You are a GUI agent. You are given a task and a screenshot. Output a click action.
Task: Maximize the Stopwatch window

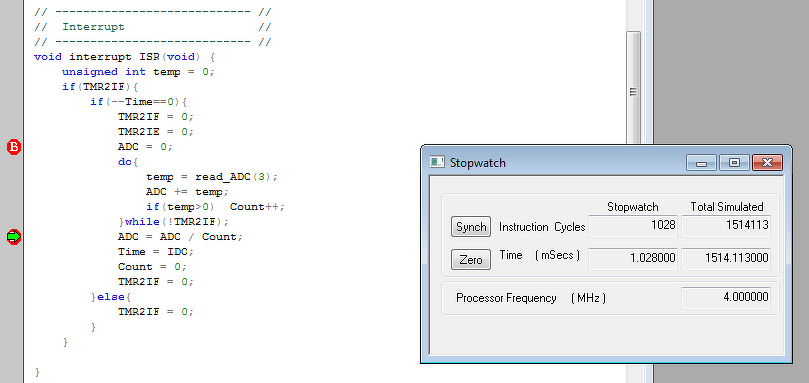pos(734,163)
